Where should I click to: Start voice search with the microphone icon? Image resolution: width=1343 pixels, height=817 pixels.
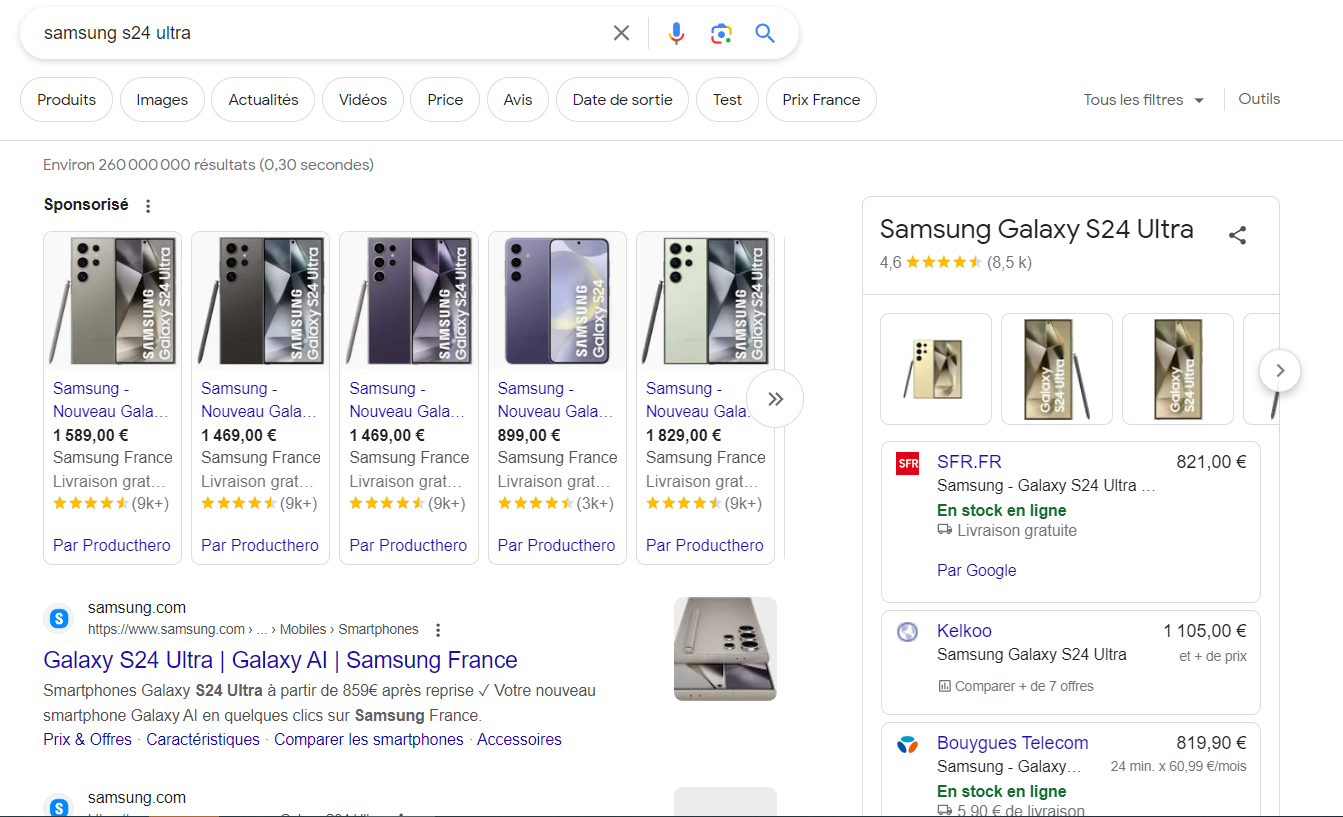point(677,33)
